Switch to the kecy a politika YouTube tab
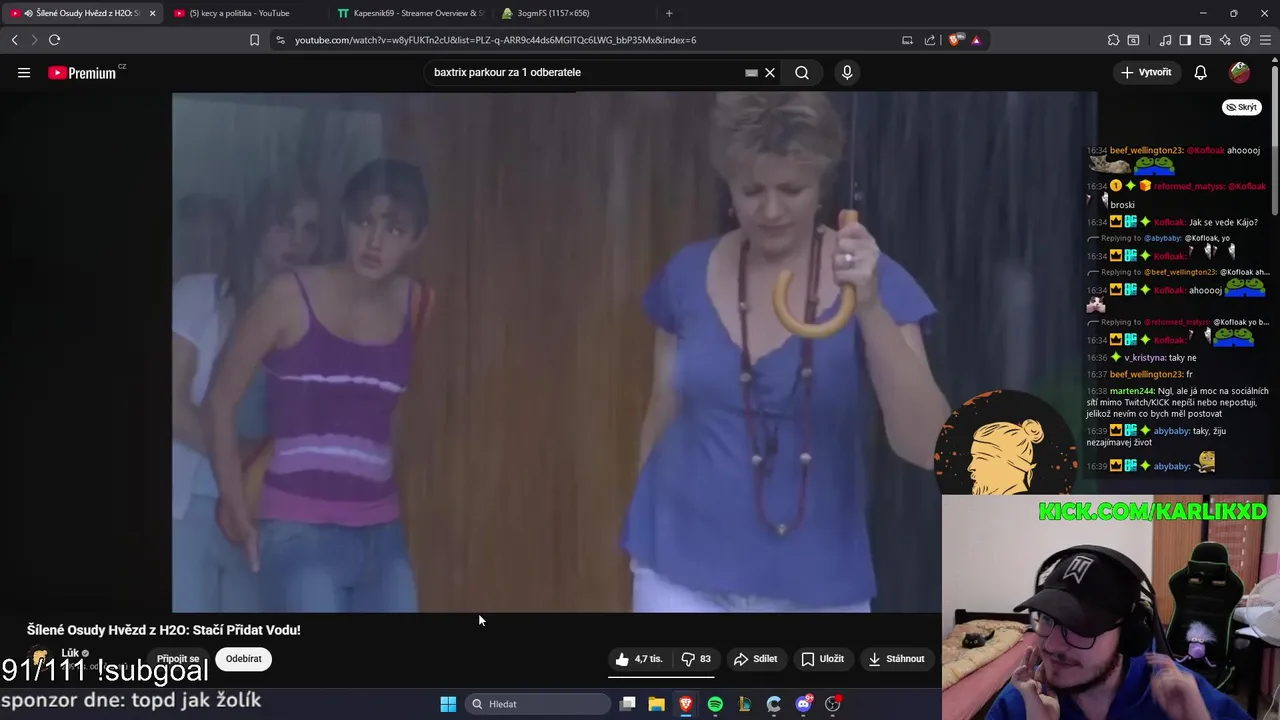 [240, 13]
